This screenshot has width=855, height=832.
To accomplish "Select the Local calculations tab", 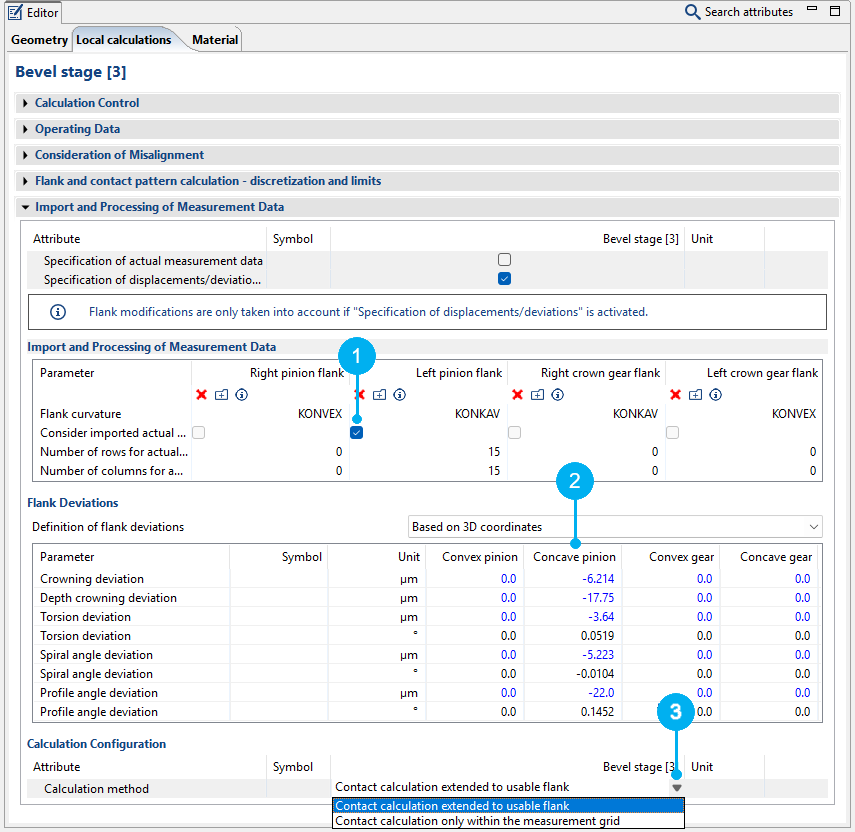I will tap(124, 40).
